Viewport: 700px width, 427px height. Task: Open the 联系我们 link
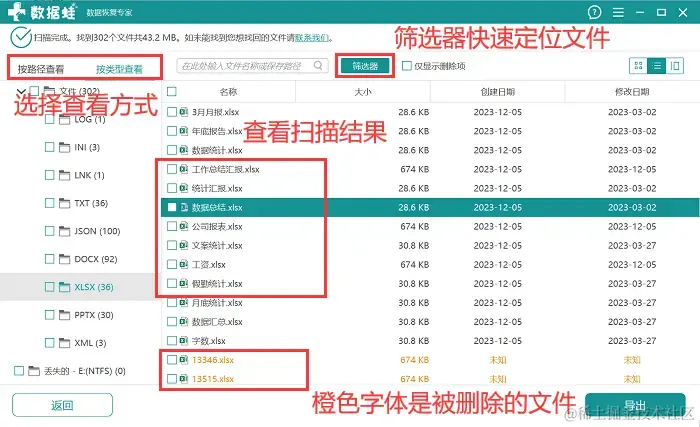pyautogui.click(x=312, y=38)
